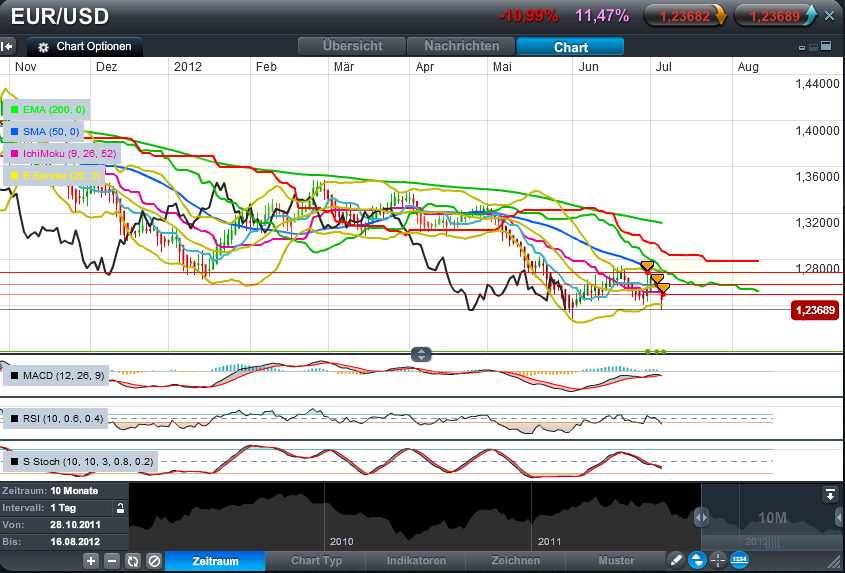Click the Intervall 1 Tag value
The height and width of the screenshot is (573, 845).
(x=63, y=508)
